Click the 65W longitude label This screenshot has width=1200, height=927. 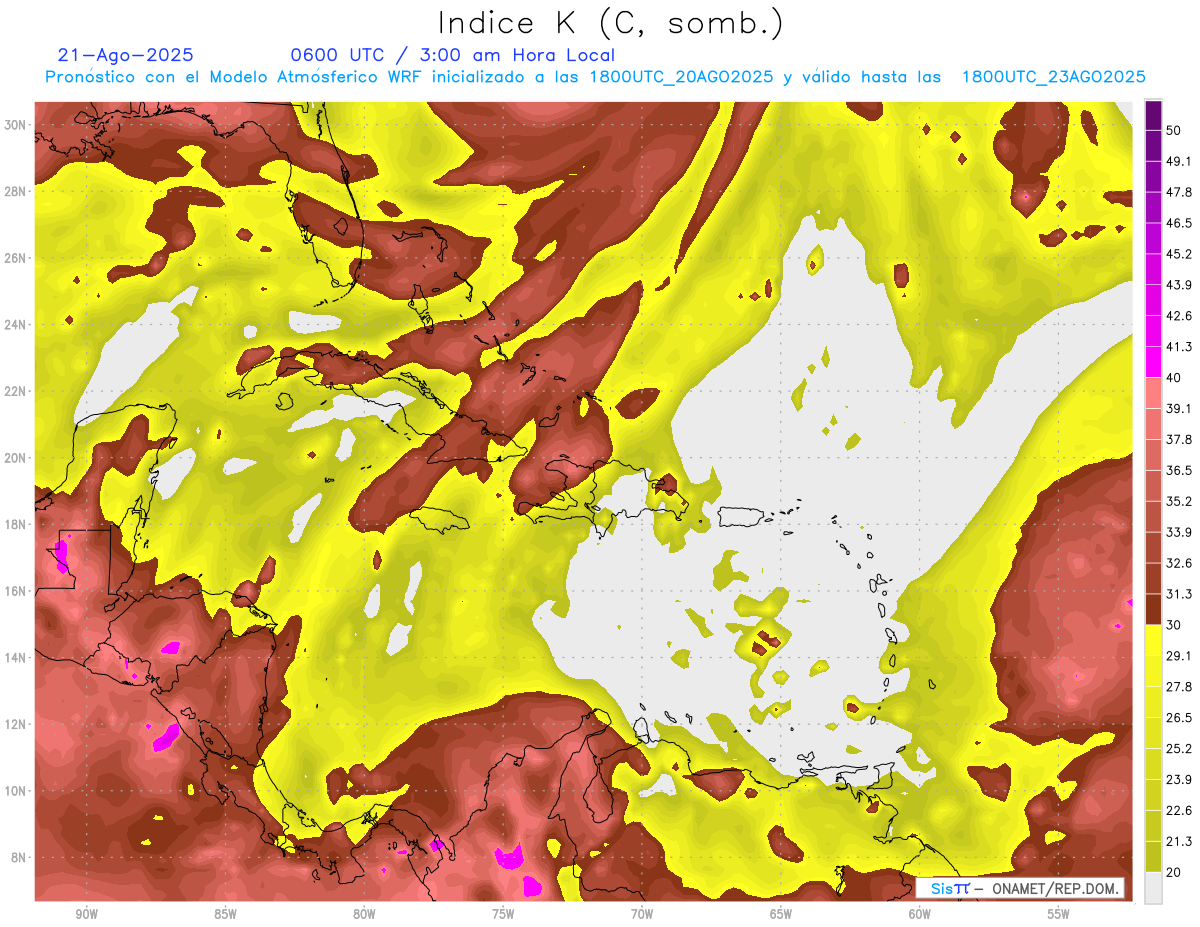tap(781, 914)
